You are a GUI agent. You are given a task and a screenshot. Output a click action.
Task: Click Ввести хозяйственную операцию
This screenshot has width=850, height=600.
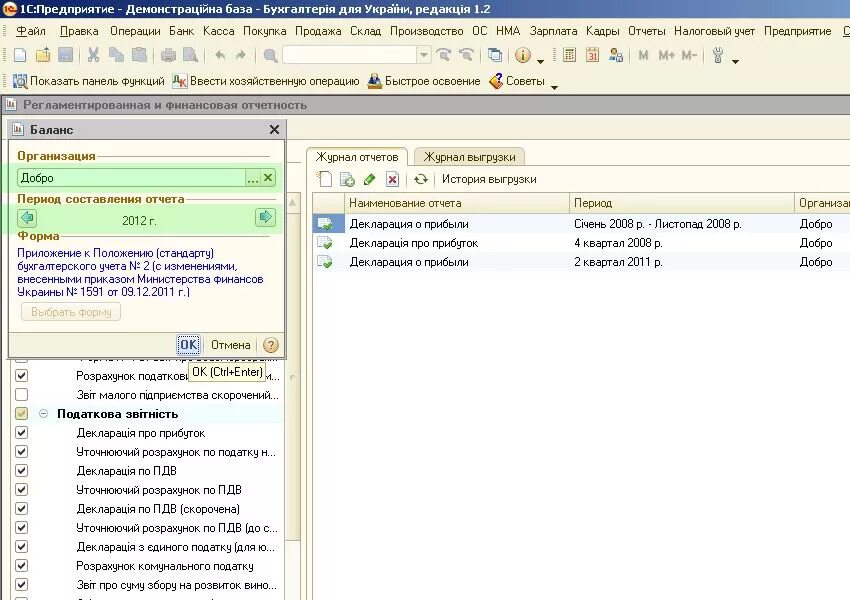(x=266, y=81)
